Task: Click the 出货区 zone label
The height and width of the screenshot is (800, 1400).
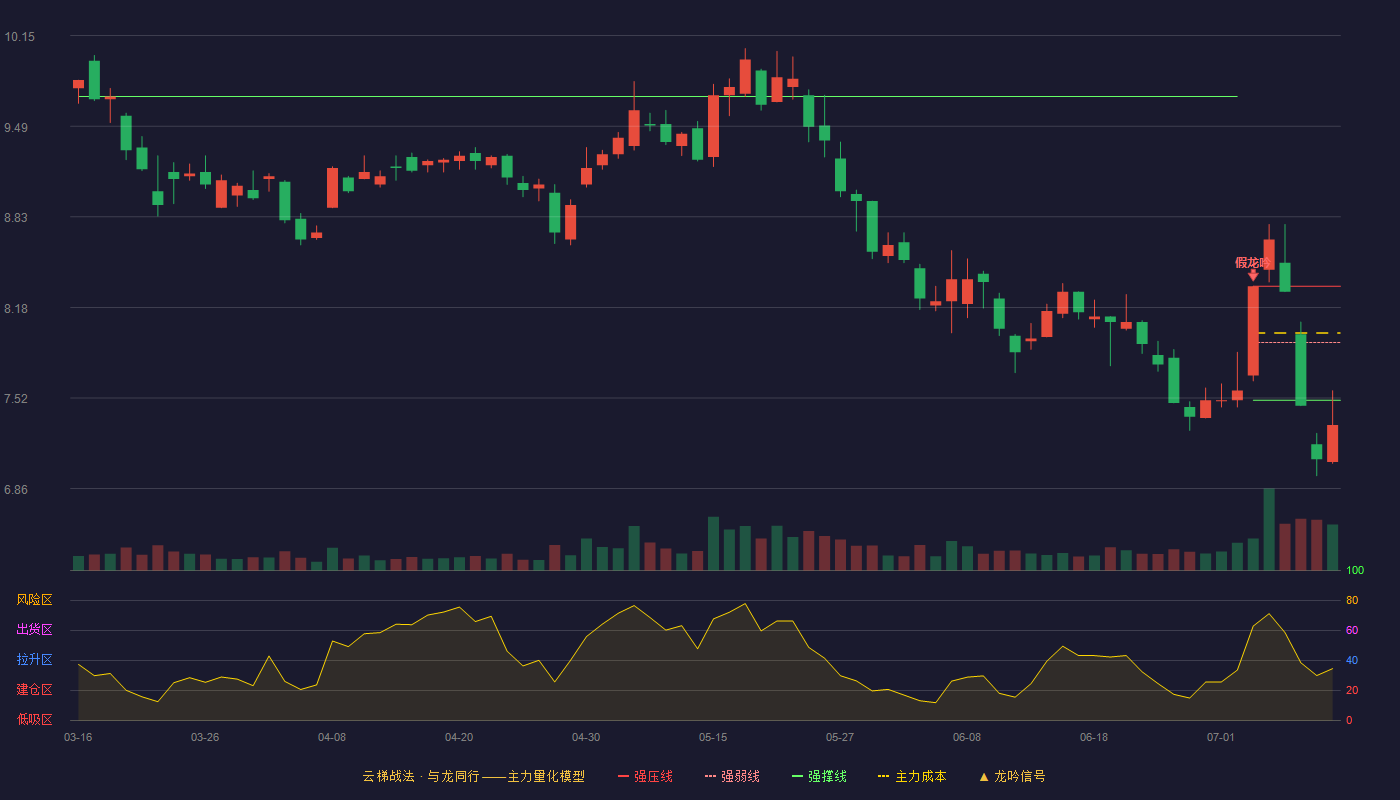Action: pos(34,630)
